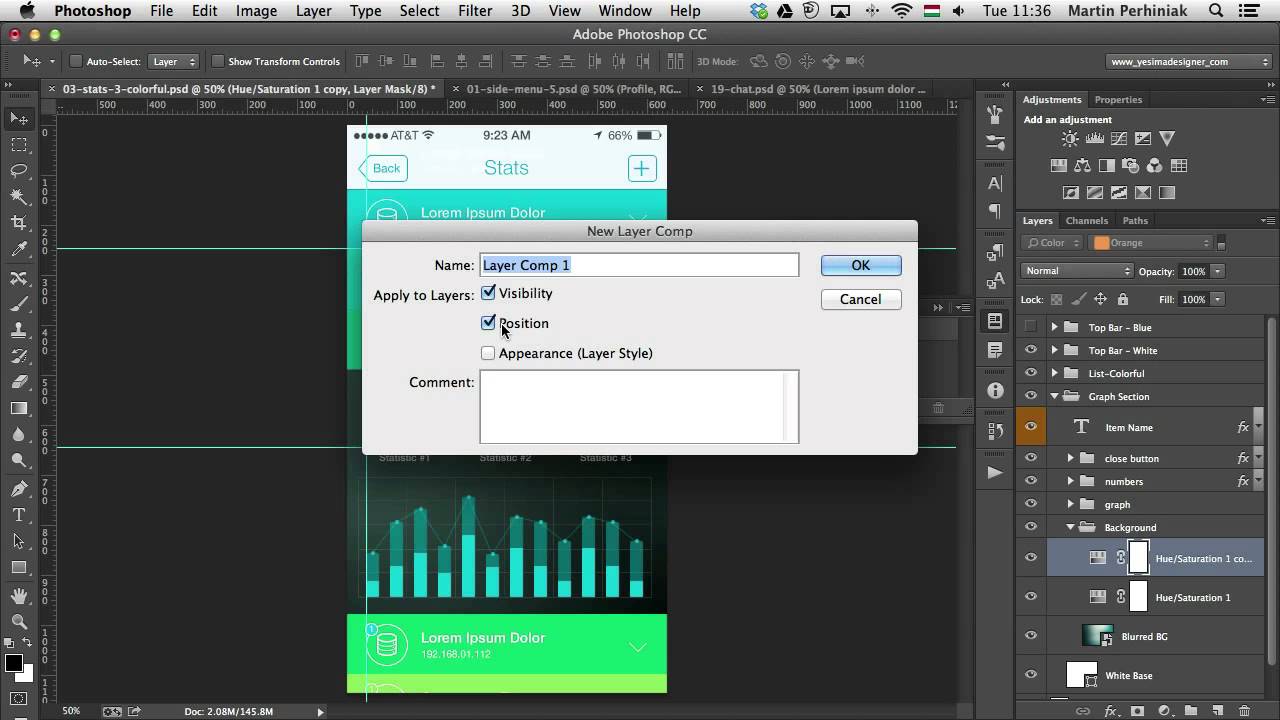Select the Eraser tool
The height and width of the screenshot is (720, 1280).
tap(19, 382)
